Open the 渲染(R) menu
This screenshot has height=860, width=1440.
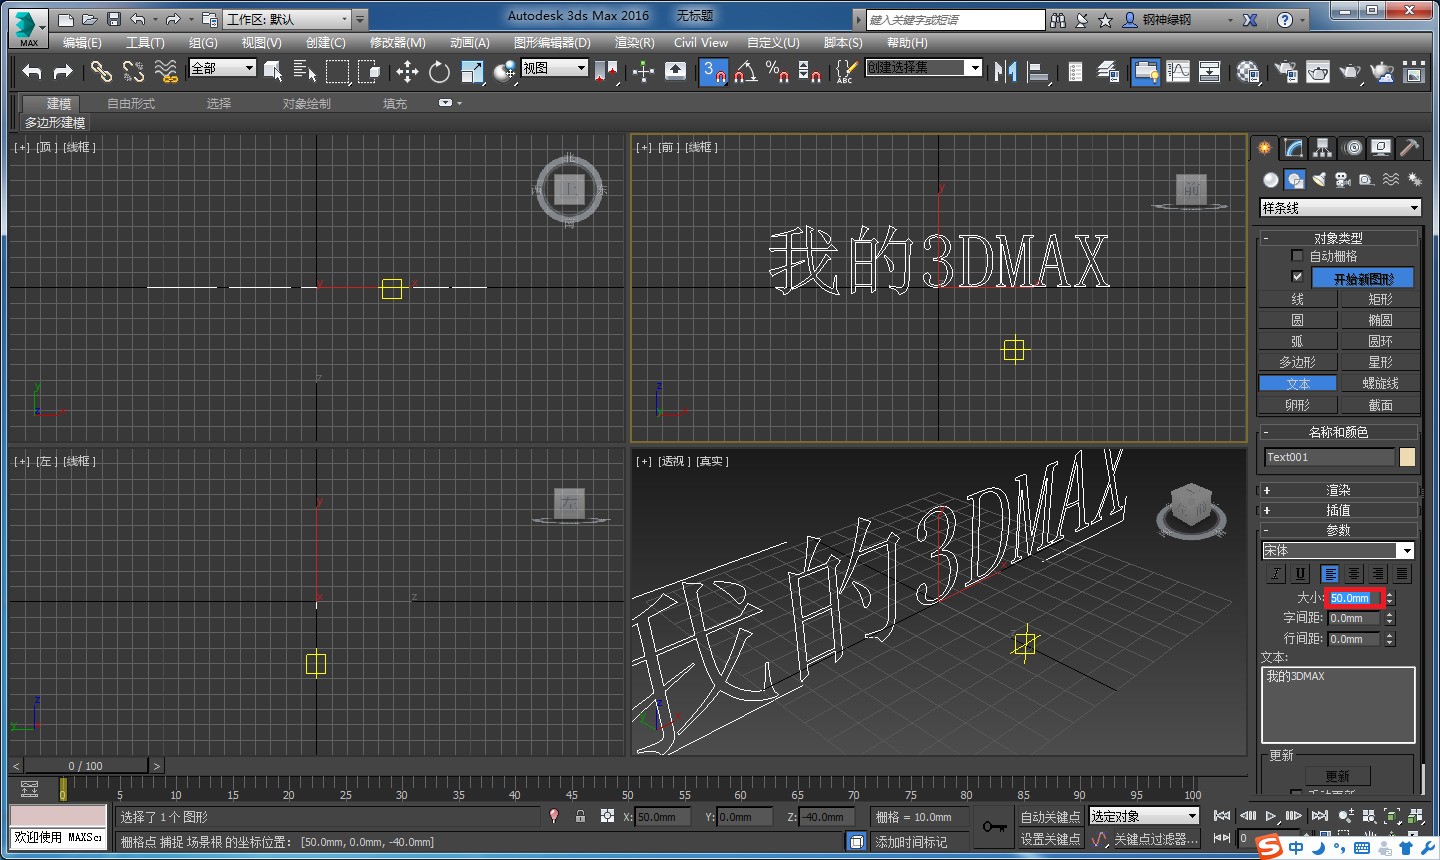click(632, 42)
